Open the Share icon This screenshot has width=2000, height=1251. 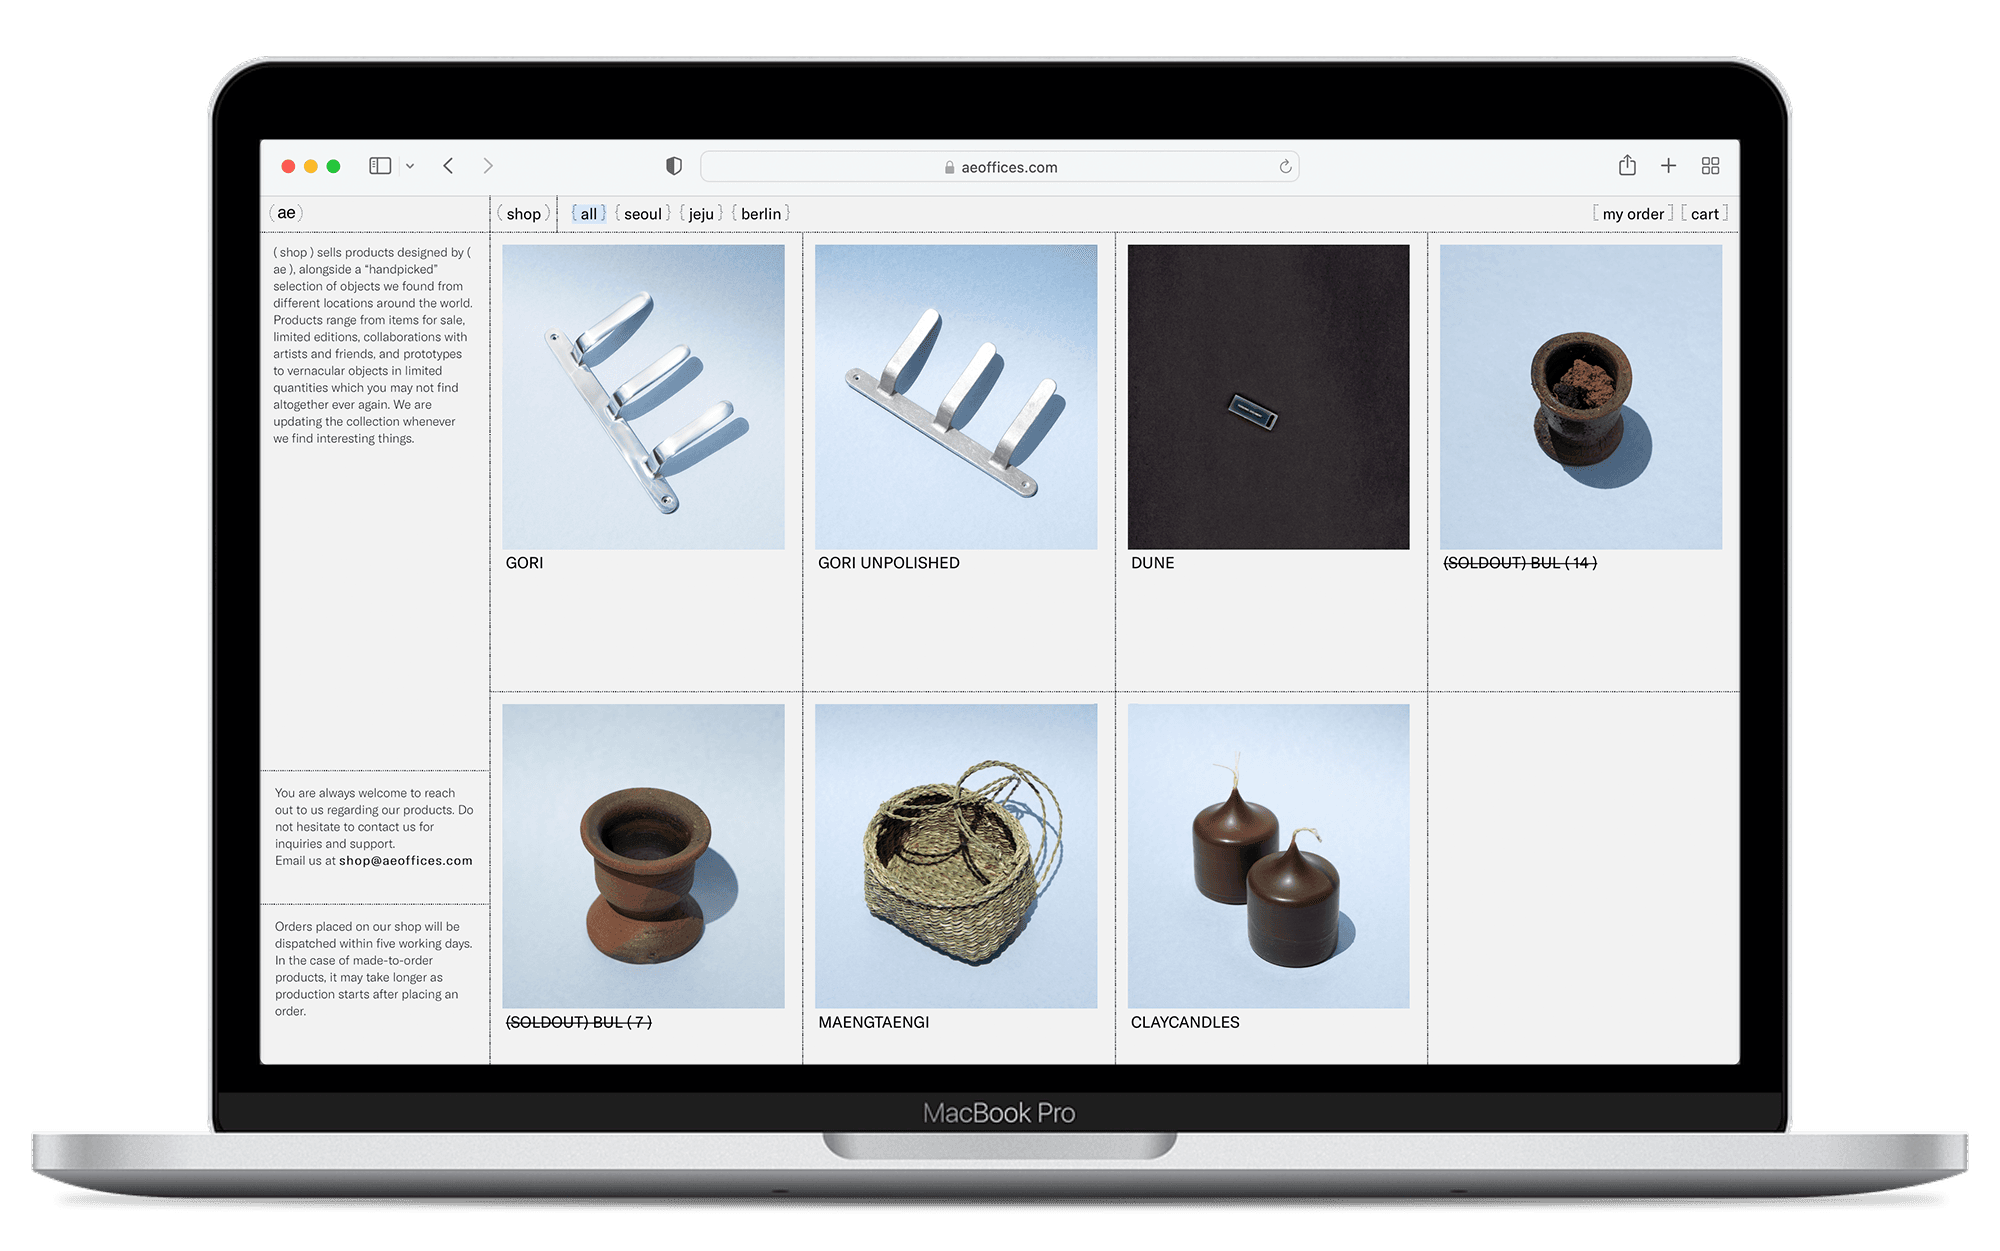coord(1627,166)
